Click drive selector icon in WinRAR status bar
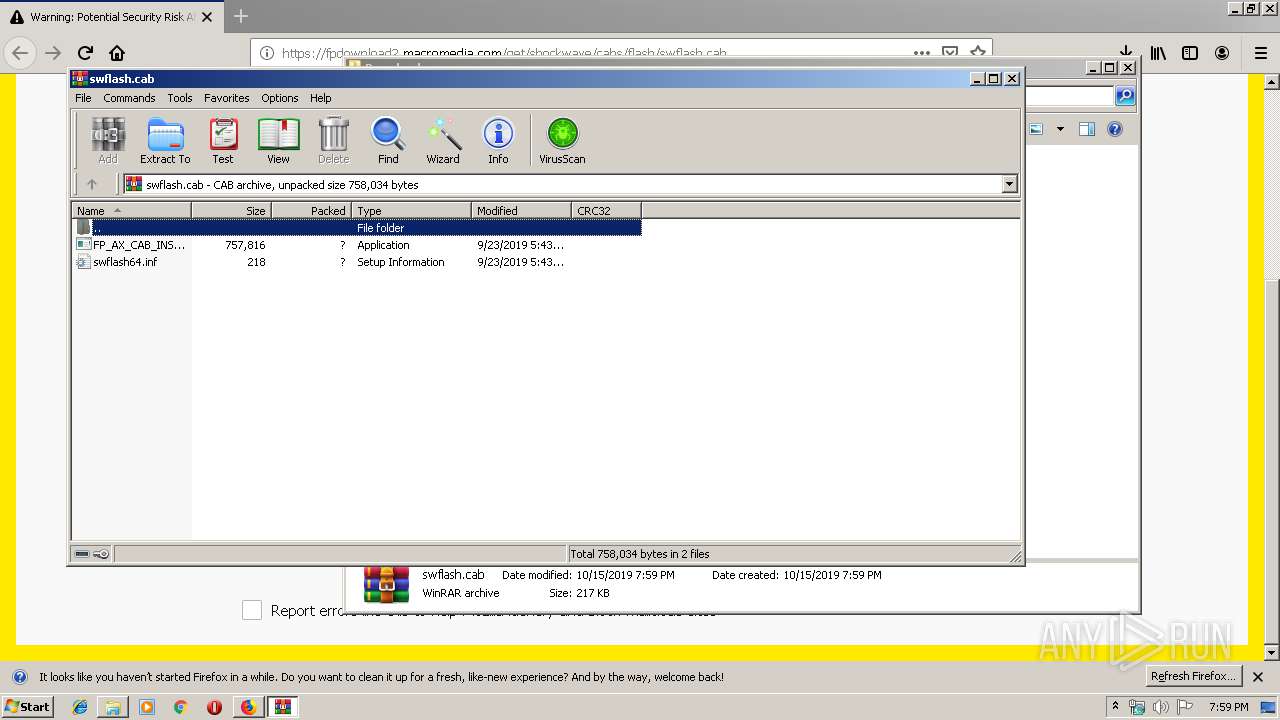Screen dimensions: 1280x720 (x=82, y=554)
